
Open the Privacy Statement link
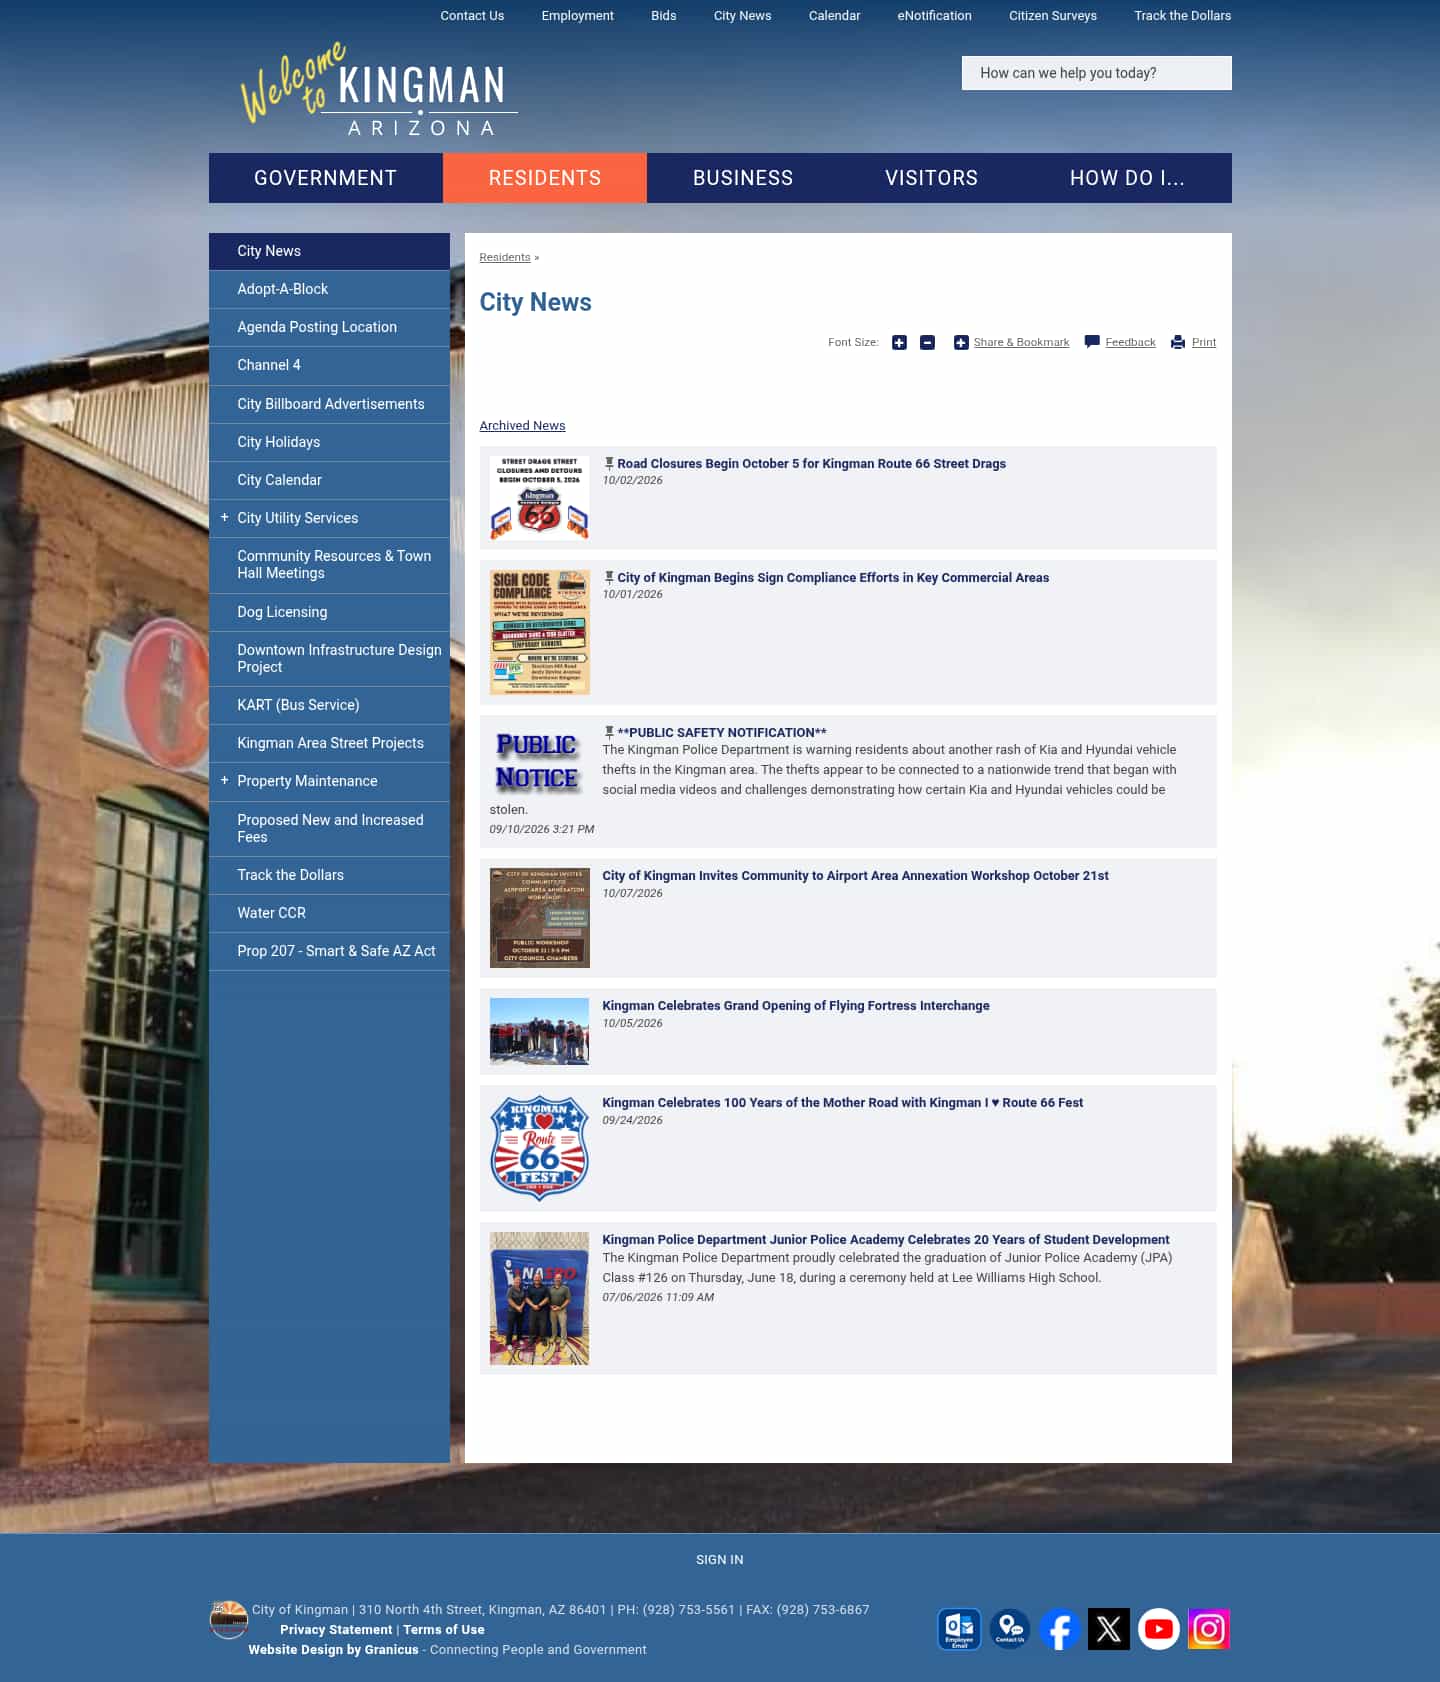336,1630
